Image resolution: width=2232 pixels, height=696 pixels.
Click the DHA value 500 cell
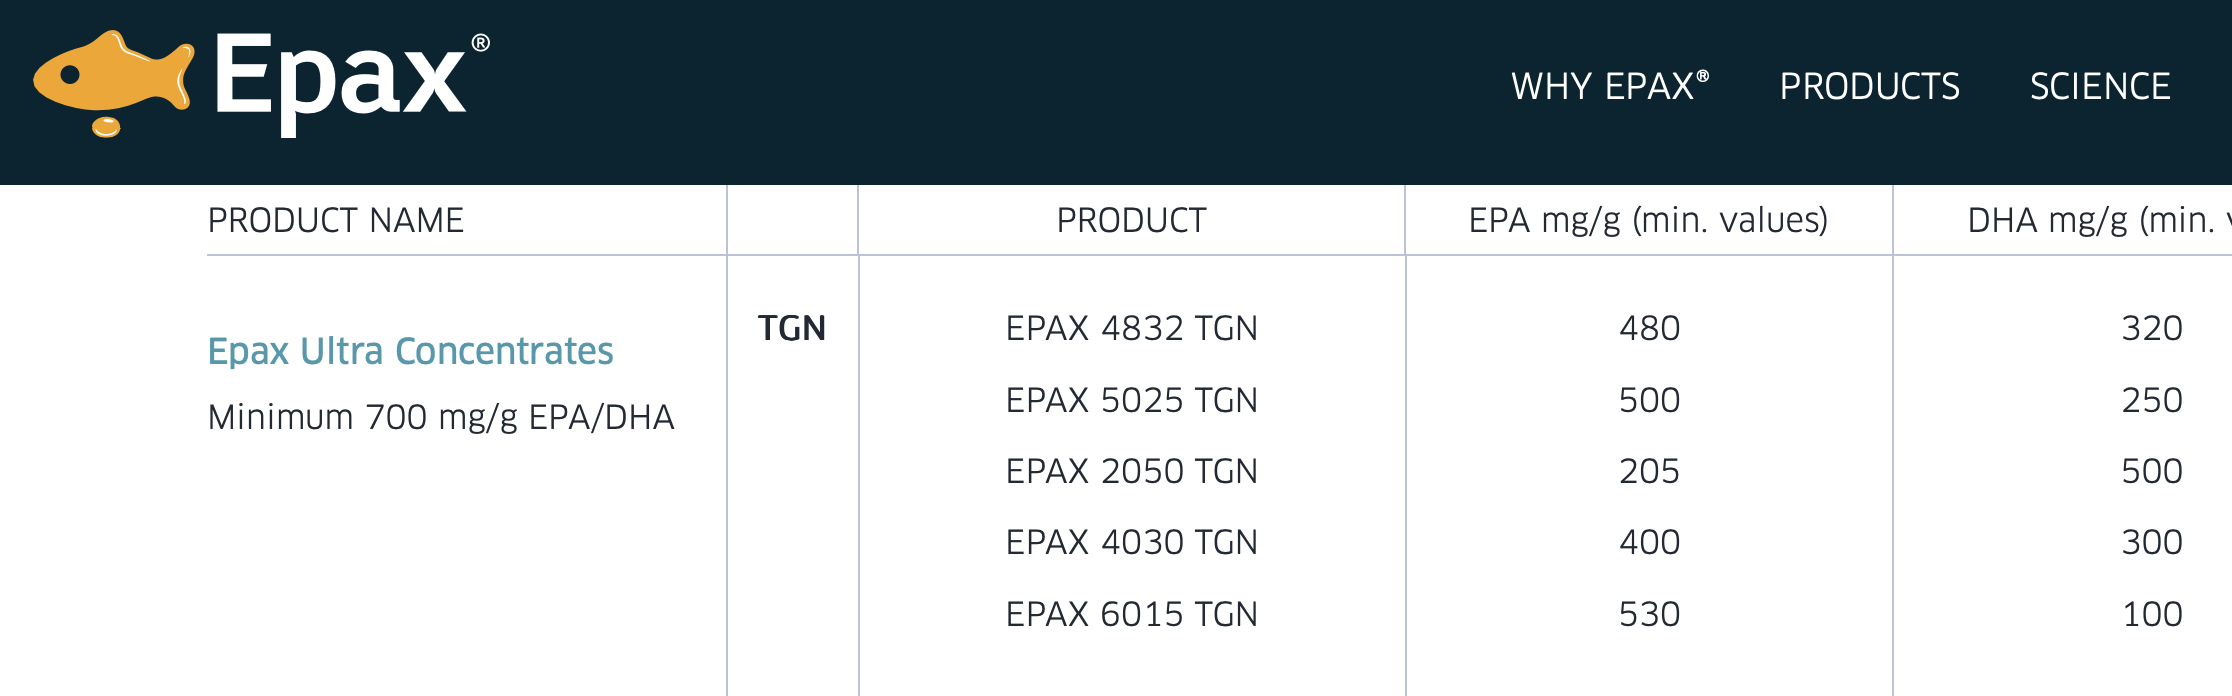[2152, 471]
